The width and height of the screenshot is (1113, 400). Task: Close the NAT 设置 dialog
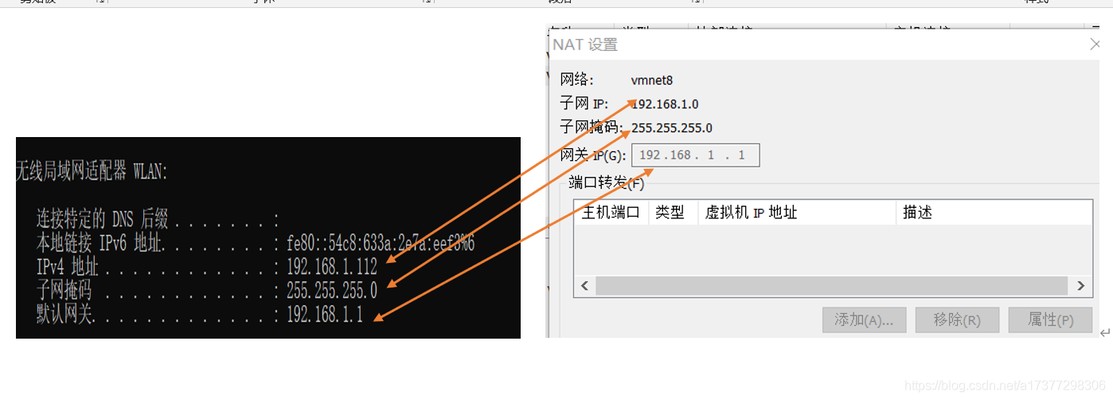pyautogui.click(x=1095, y=45)
